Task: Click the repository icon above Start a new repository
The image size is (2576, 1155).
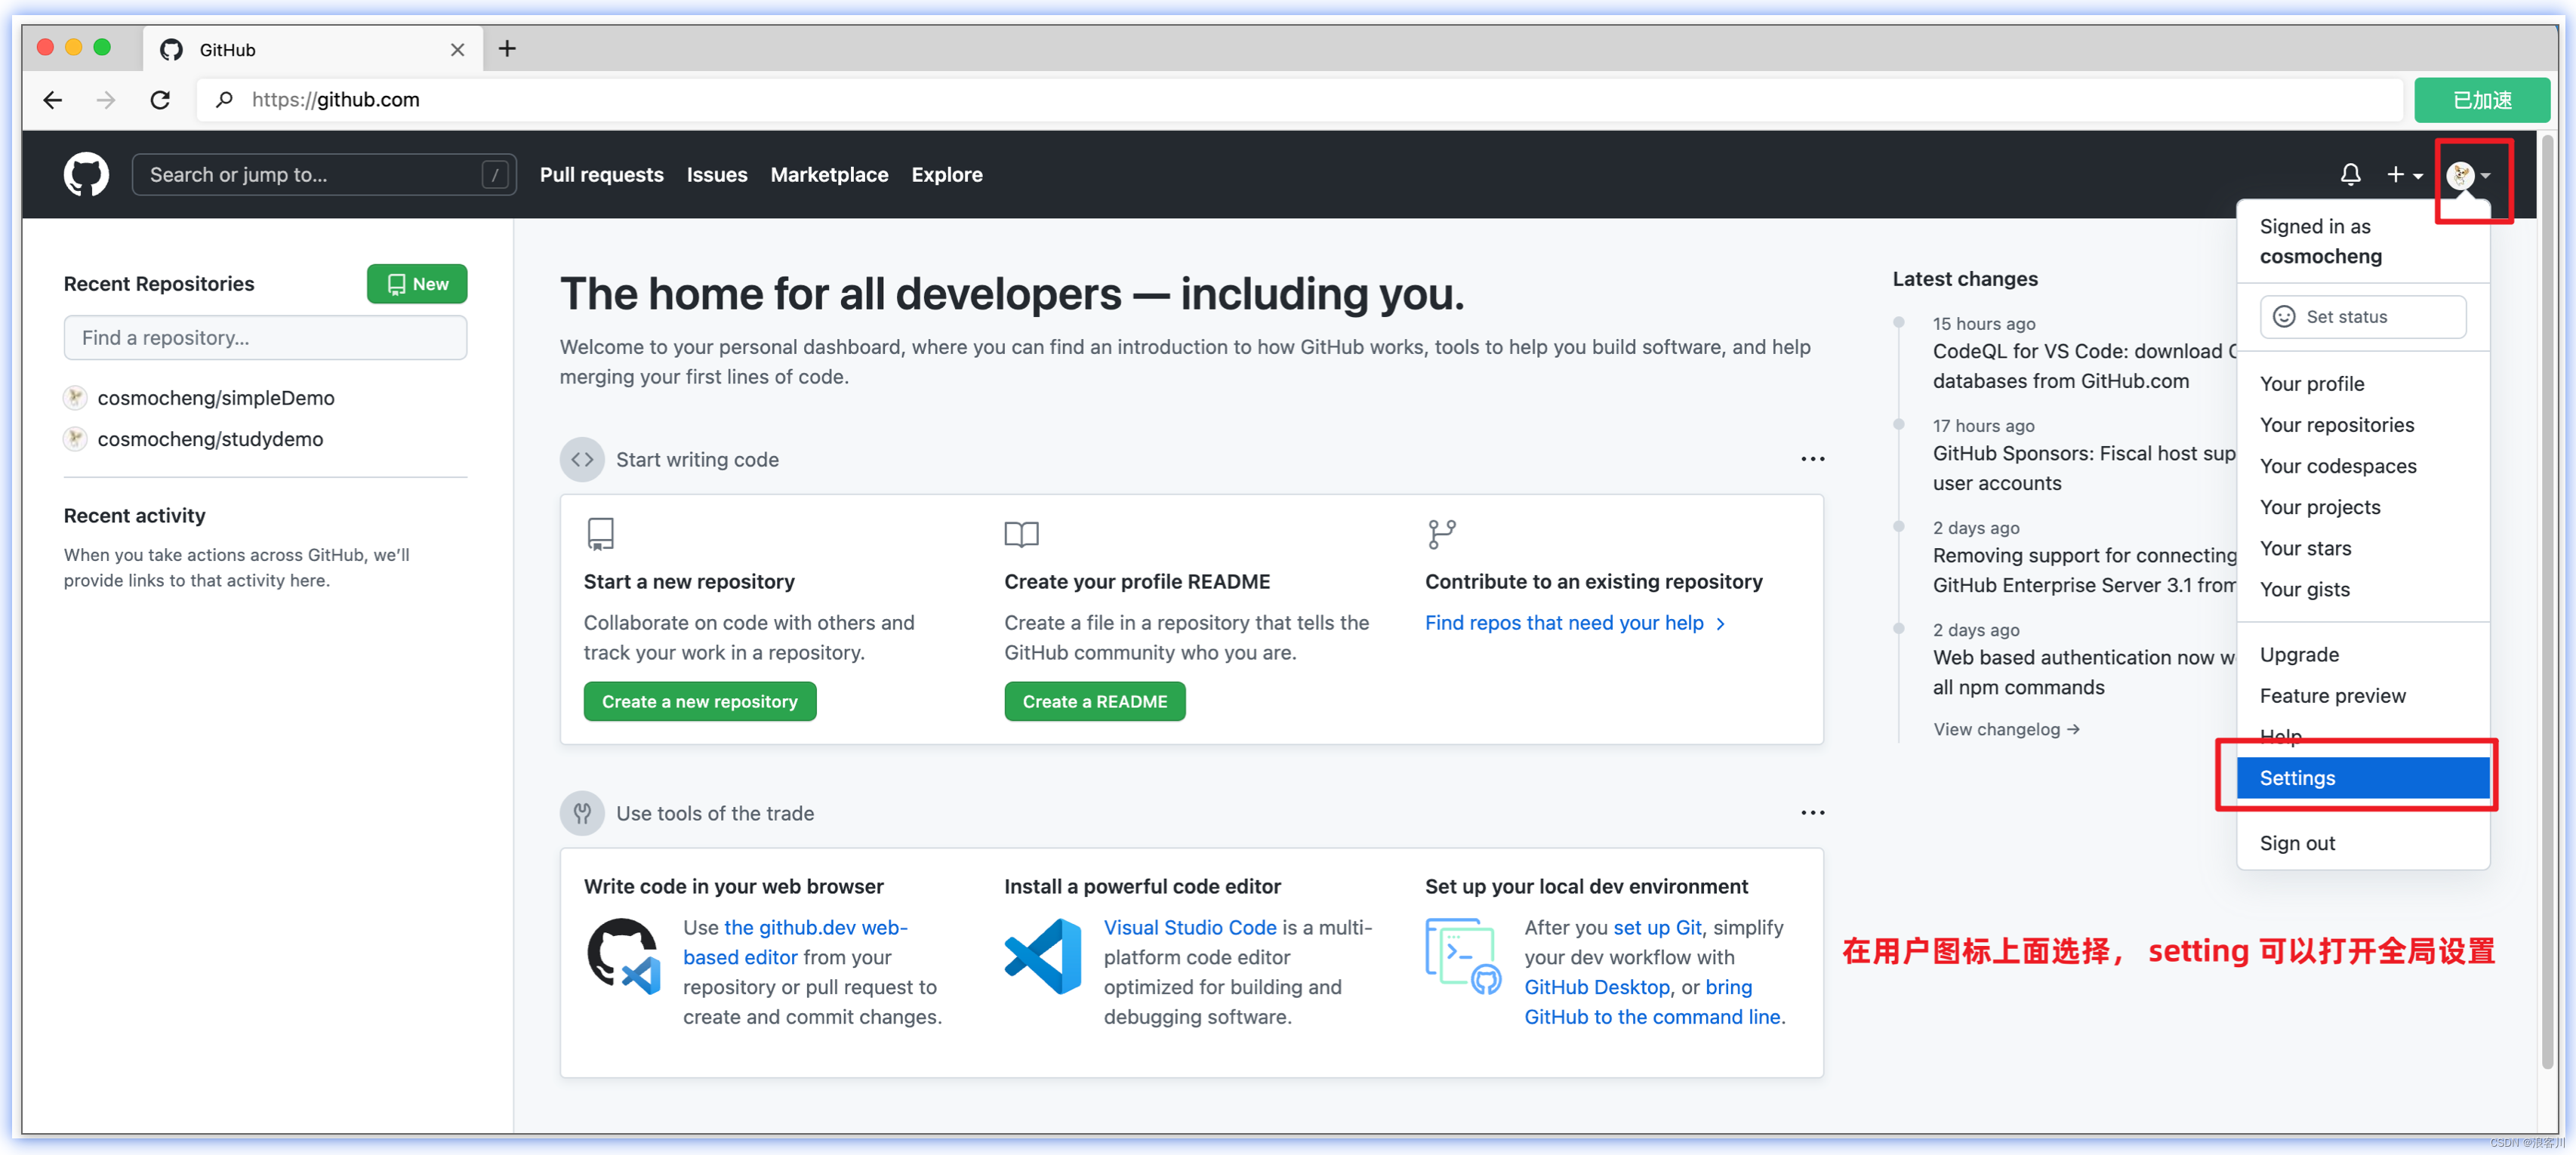Action: [x=600, y=534]
